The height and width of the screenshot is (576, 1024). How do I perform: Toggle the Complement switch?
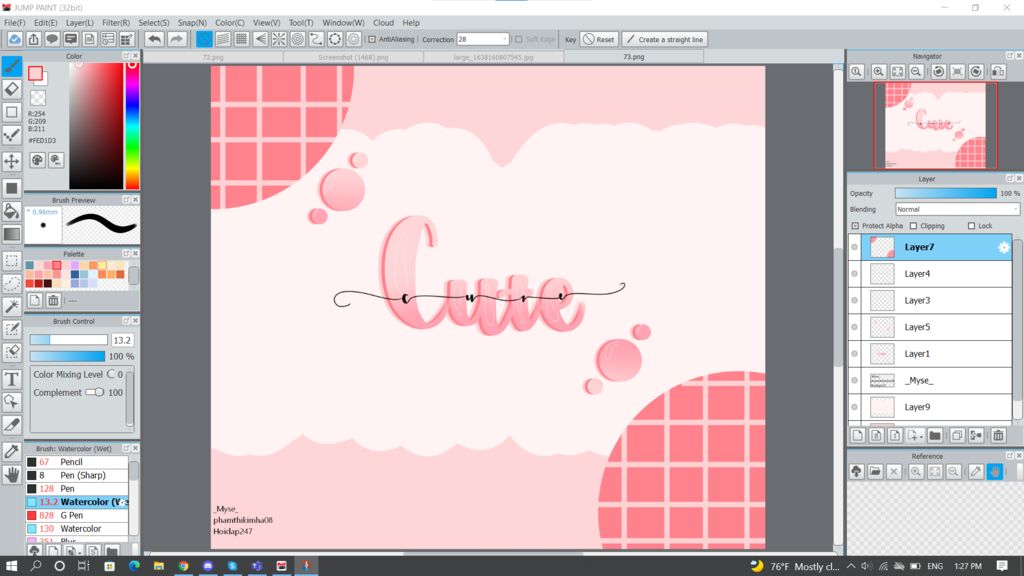(x=95, y=392)
